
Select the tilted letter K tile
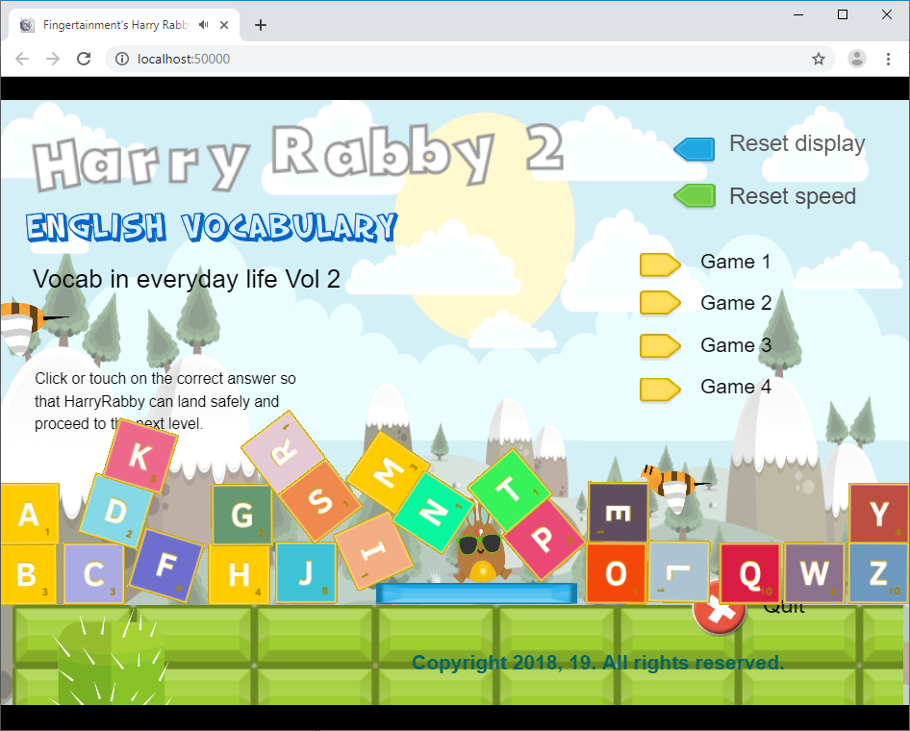(141, 456)
